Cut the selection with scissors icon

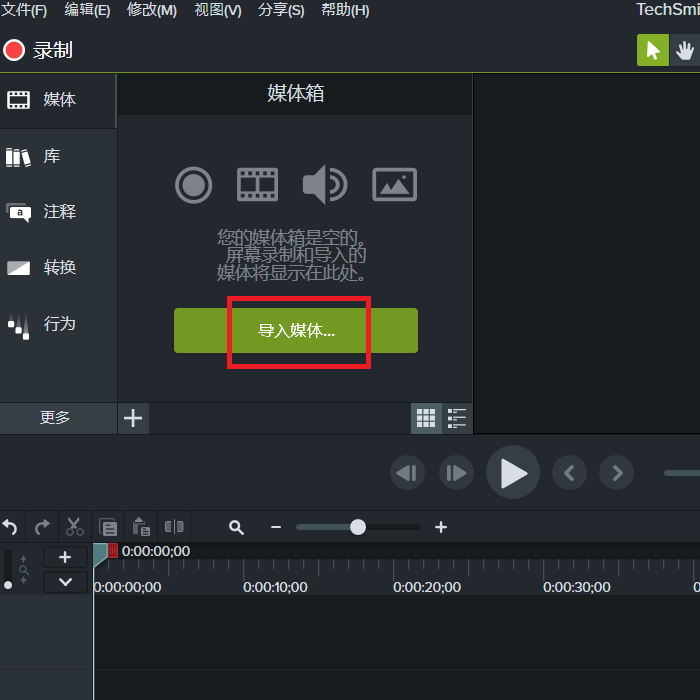pyautogui.click(x=75, y=527)
